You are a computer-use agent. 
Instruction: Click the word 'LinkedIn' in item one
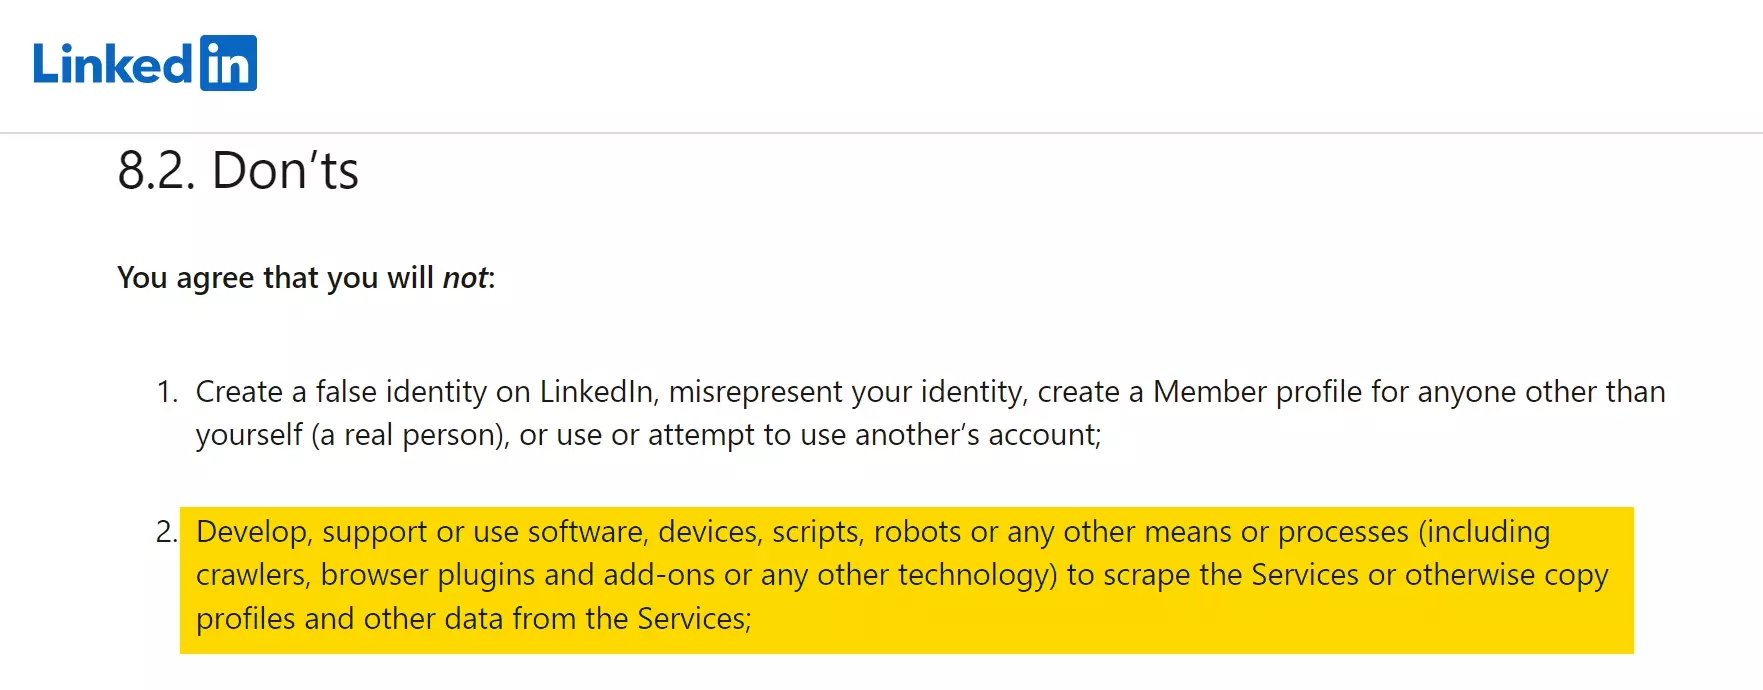click(596, 391)
